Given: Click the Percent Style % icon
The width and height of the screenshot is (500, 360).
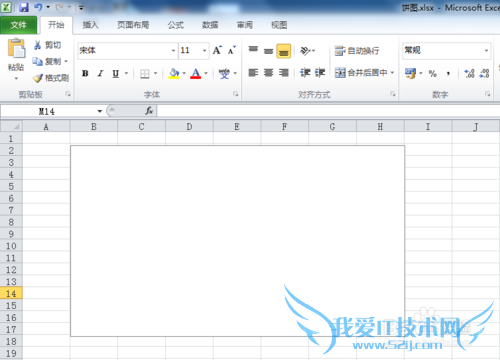Looking at the screenshot, I should [433, 73].
